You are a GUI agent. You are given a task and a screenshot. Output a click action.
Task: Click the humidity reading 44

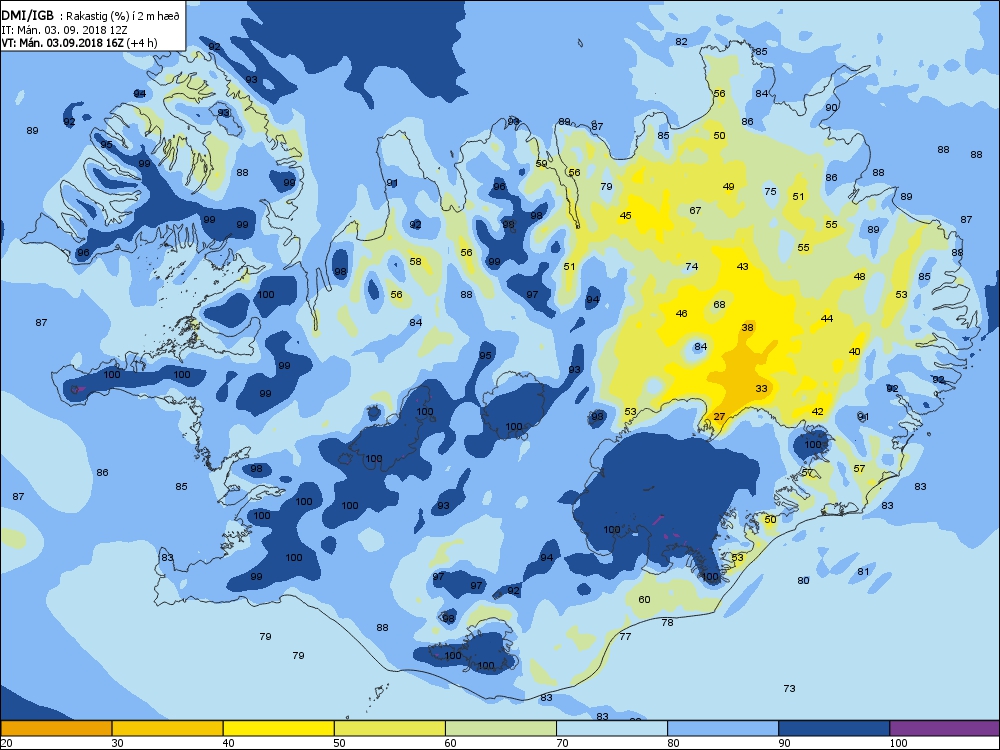click(827, 318)
